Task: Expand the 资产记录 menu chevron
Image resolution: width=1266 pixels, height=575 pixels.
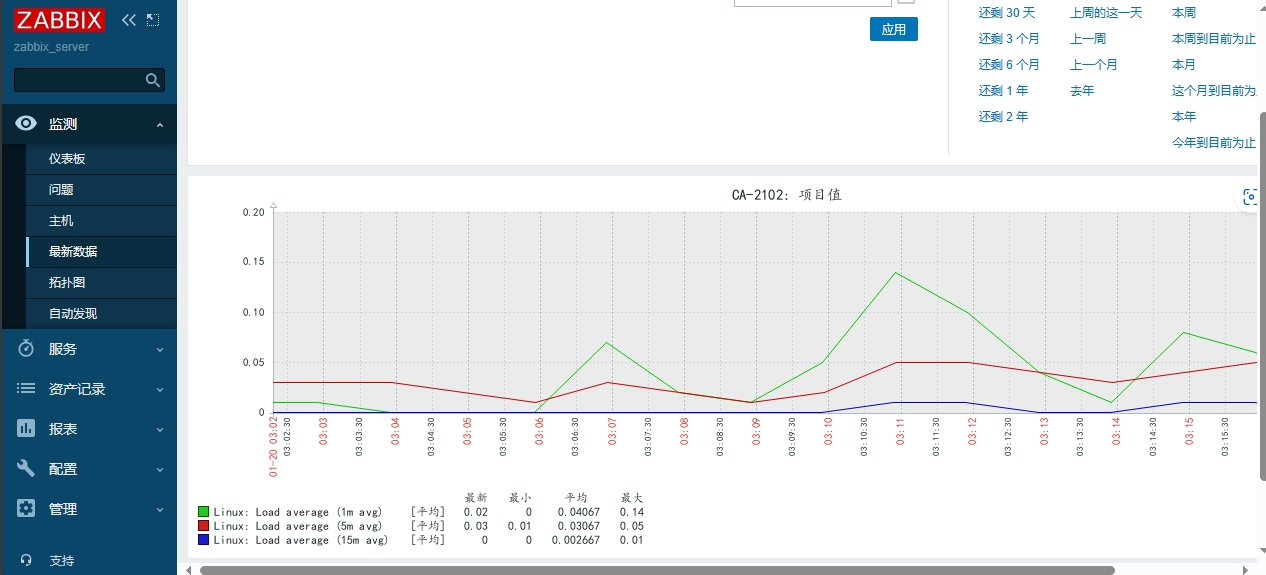Action: (160, 389)
